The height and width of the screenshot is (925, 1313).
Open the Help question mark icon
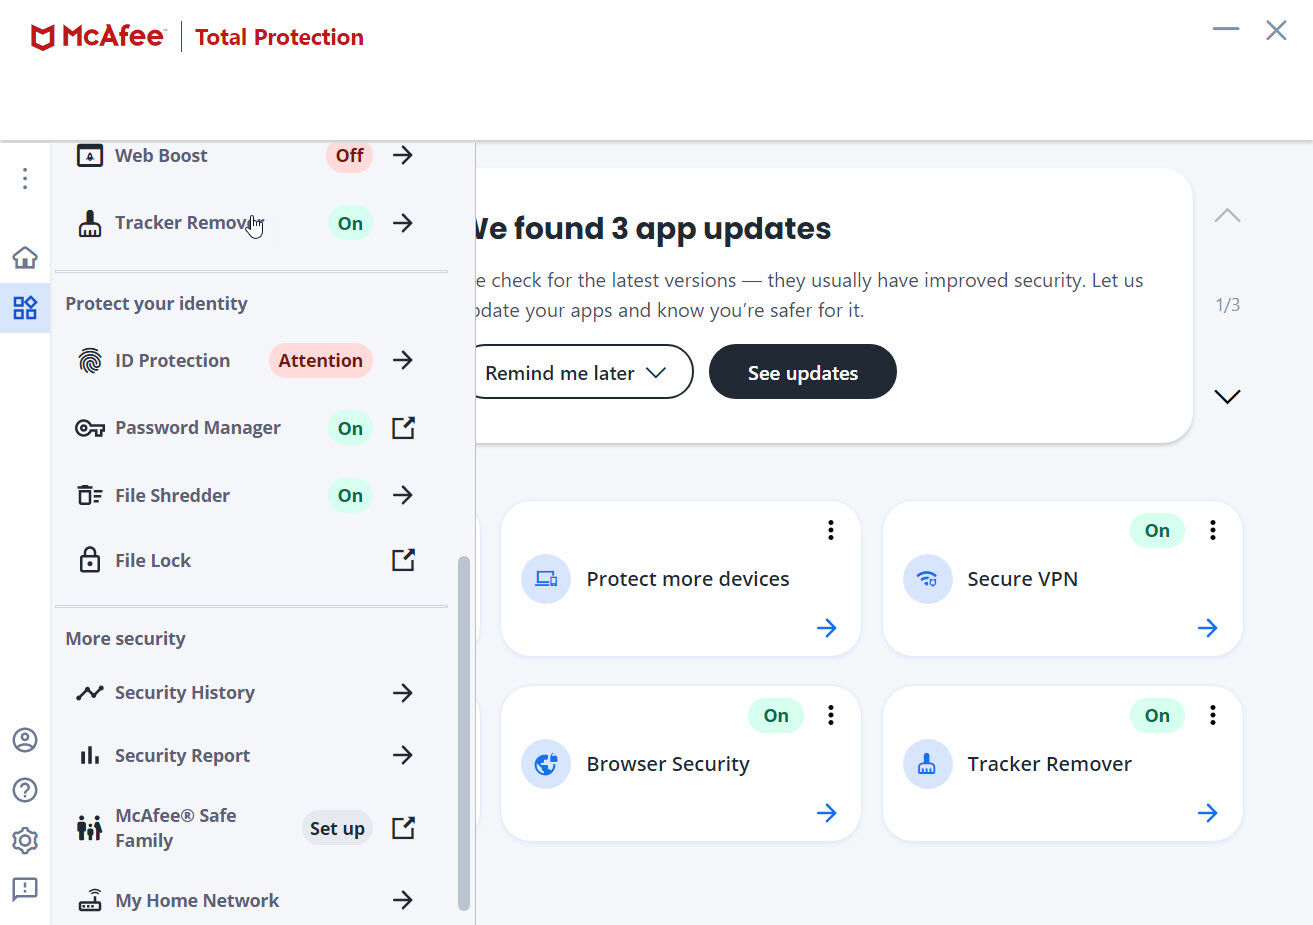point(25,790)
